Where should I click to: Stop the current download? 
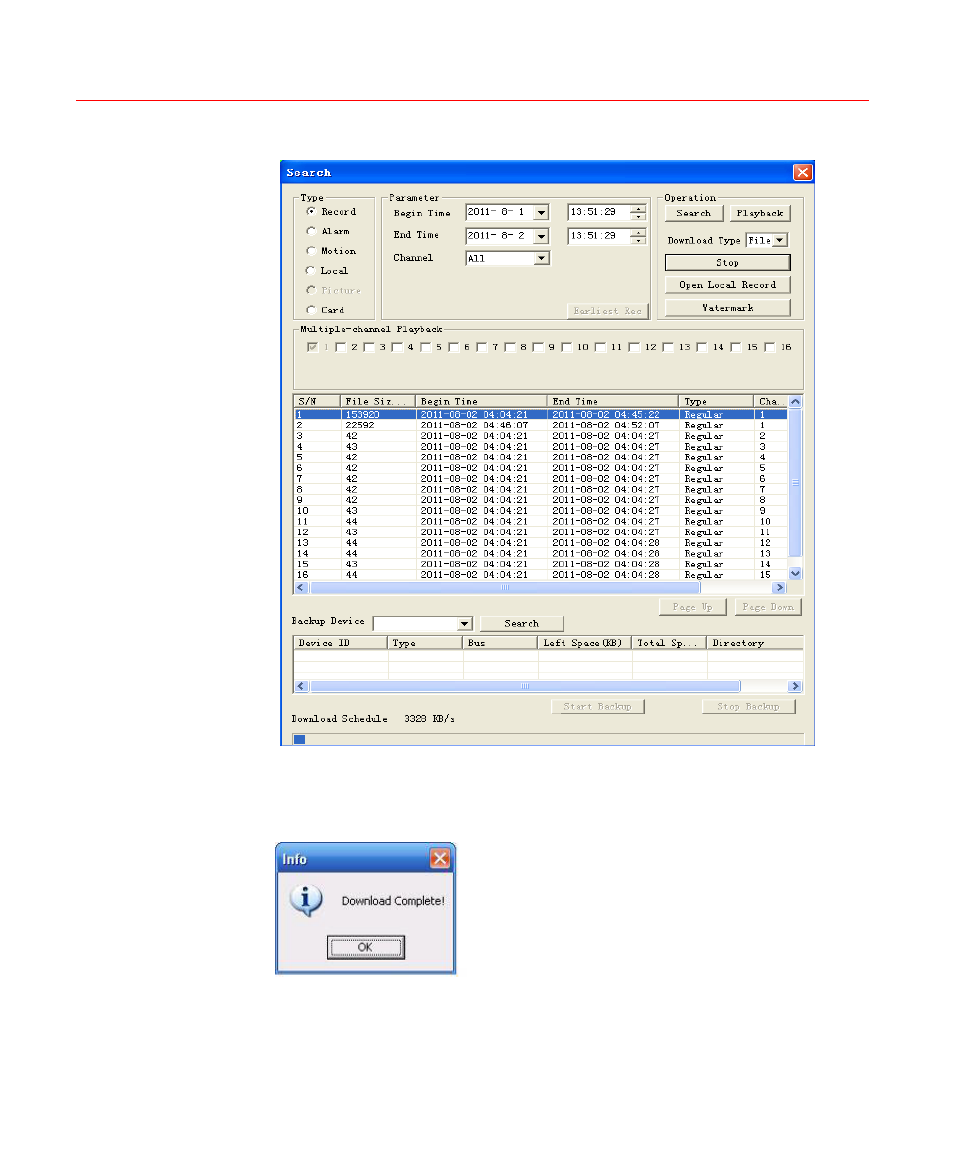point(728,263)
